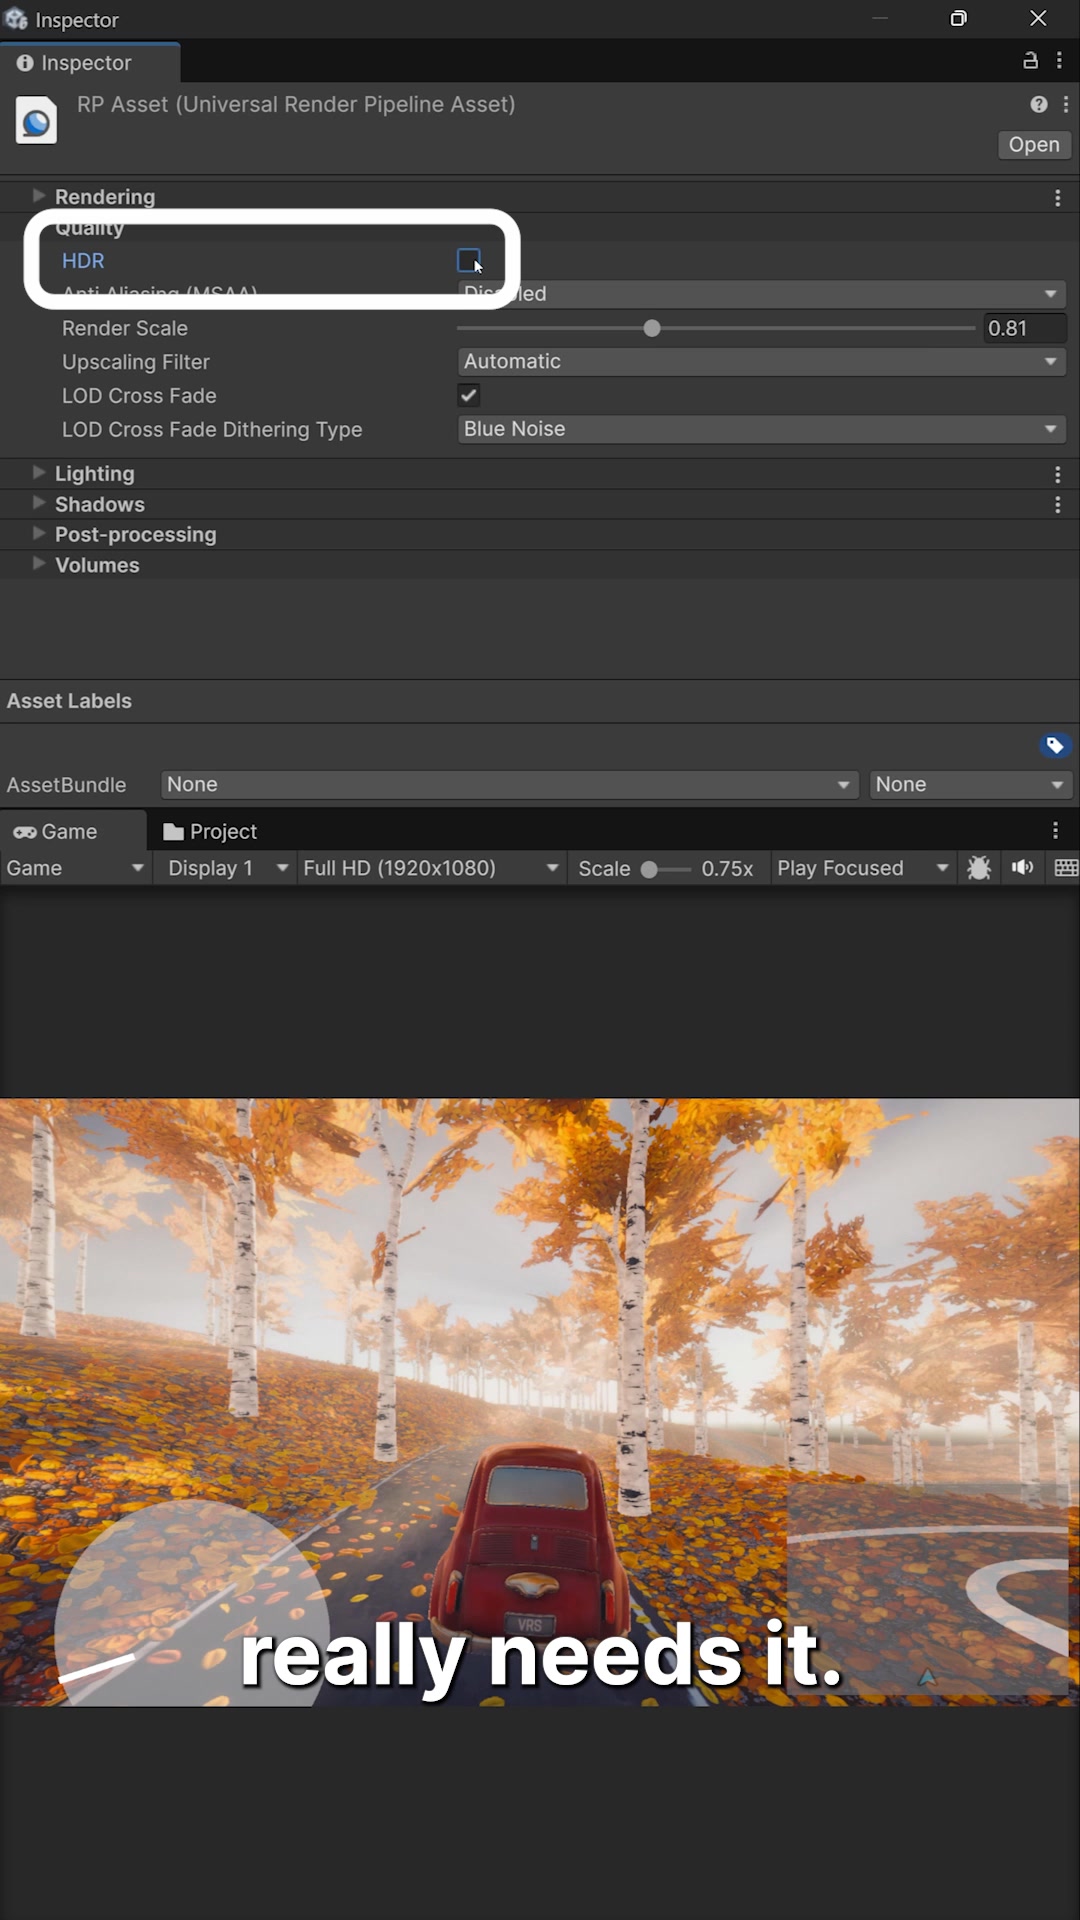The height and width of the screenshot is (1920, 1080).
Task: Switch to the Project tab
Action: pos(210,831)
